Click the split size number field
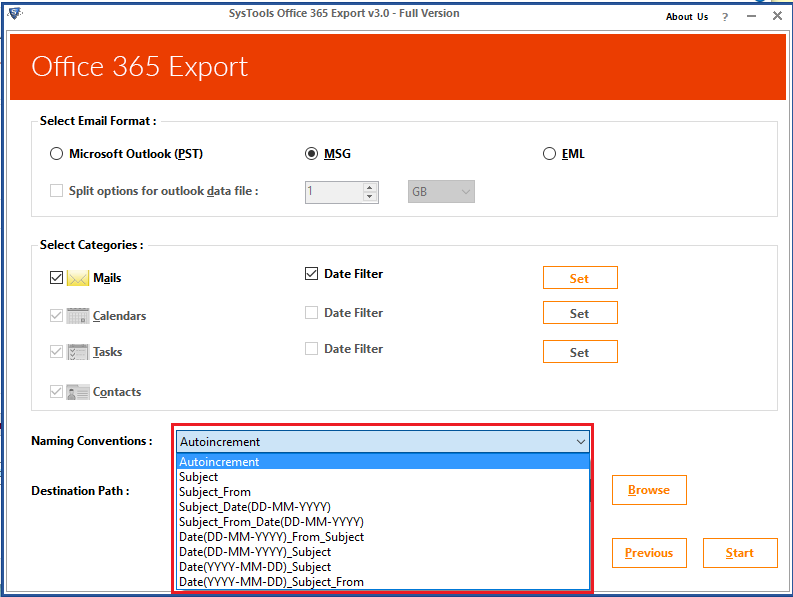Screen dimensions: 793x597 pyautogui.click(x=334, y=192)
